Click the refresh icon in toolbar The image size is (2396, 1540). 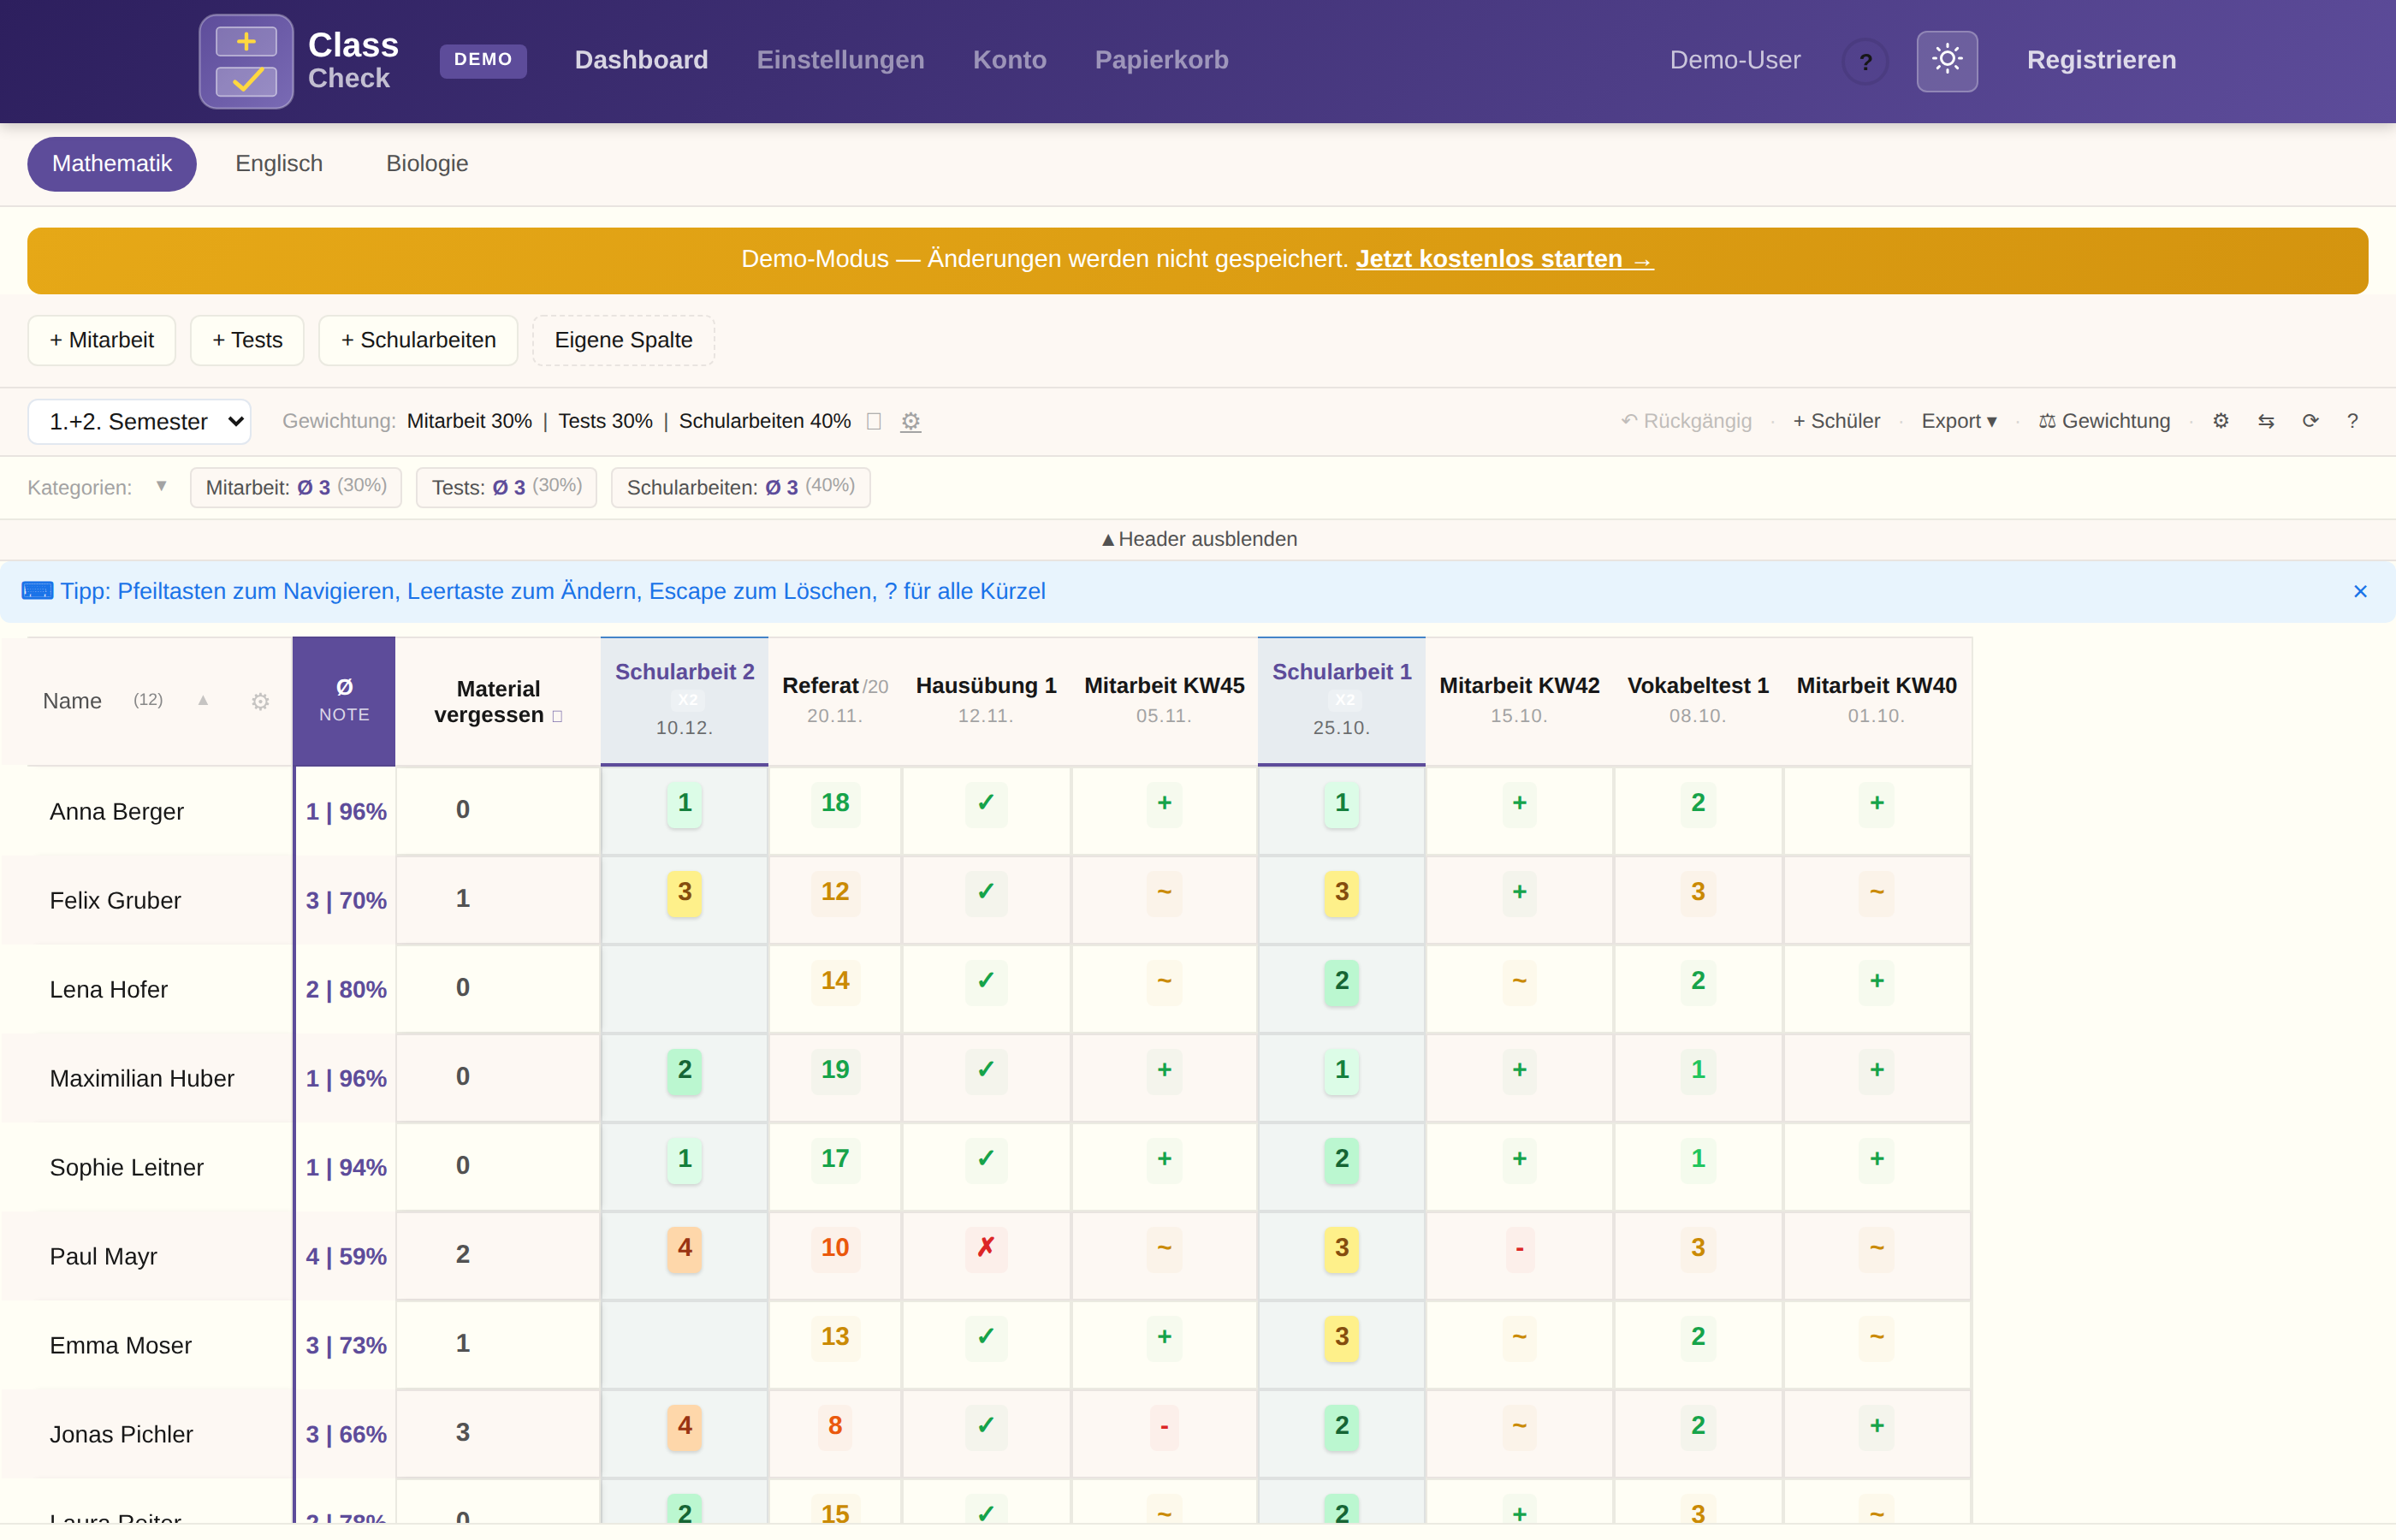2310,421
